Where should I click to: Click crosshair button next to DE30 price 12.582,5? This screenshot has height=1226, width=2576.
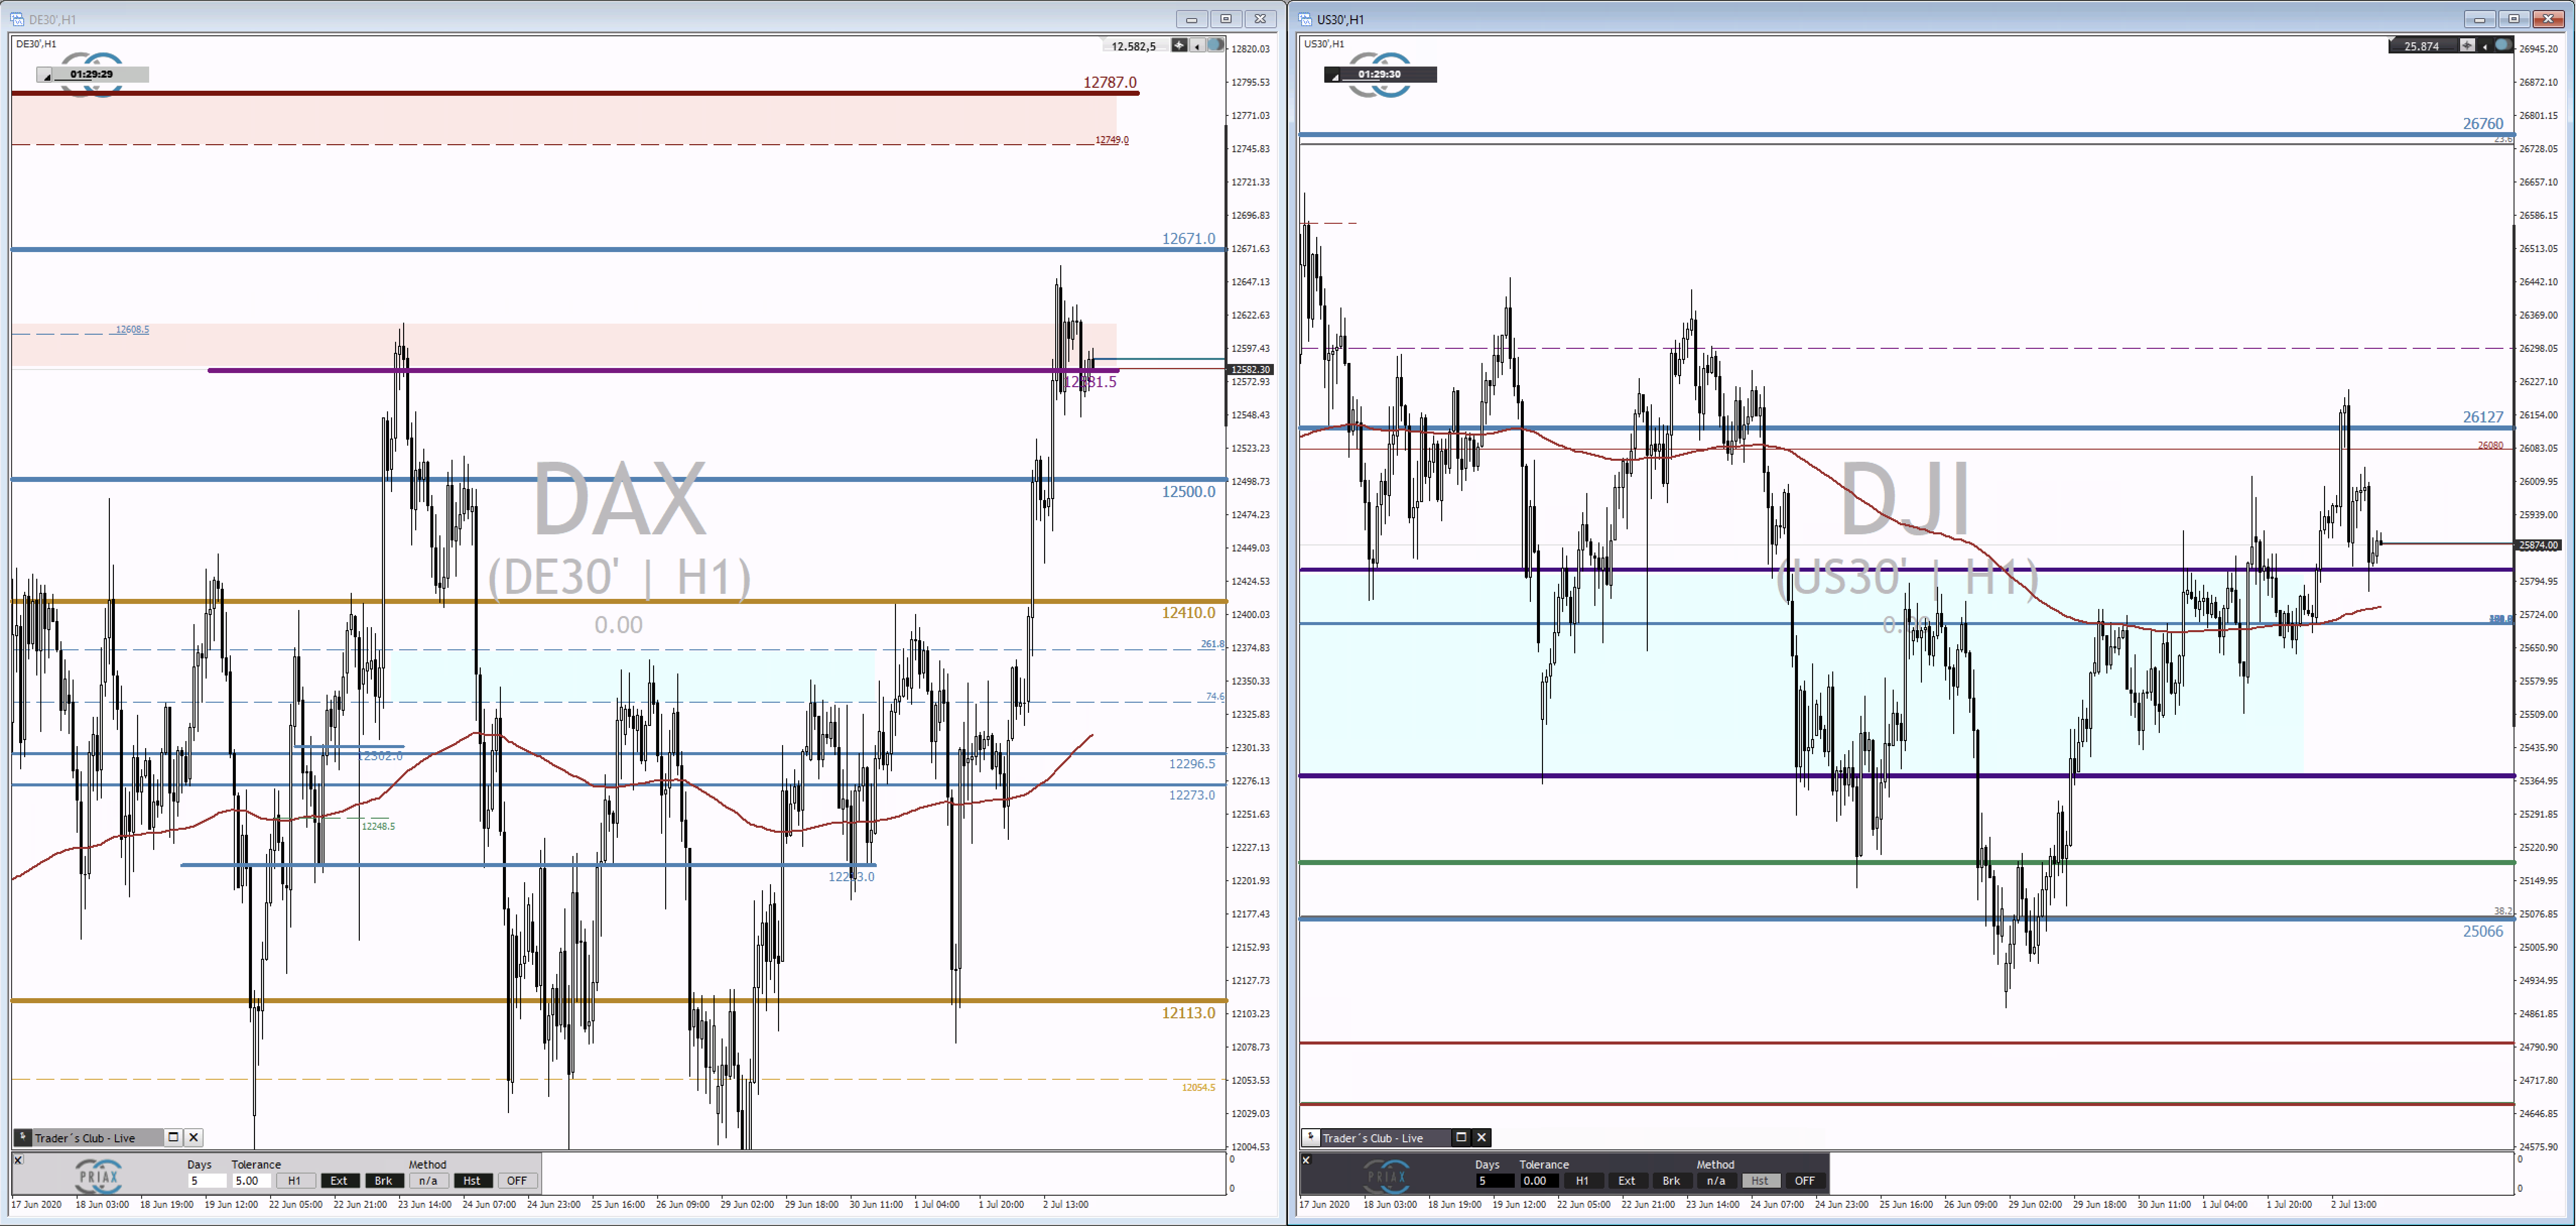(x=1180, y=45)
